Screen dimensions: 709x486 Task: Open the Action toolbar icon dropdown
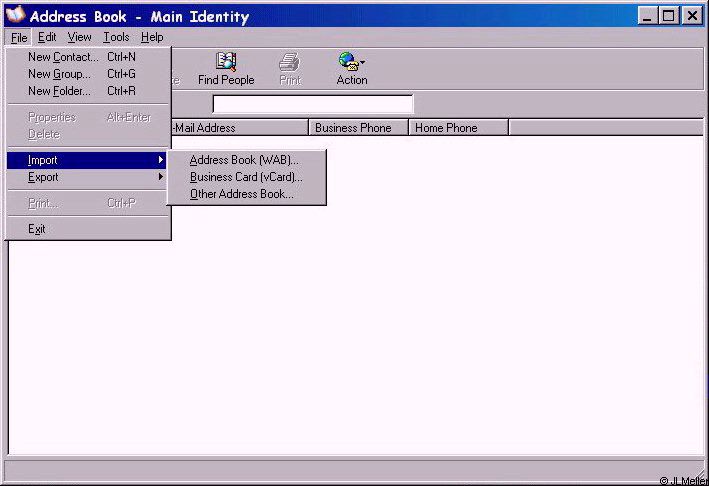[351, 62]
